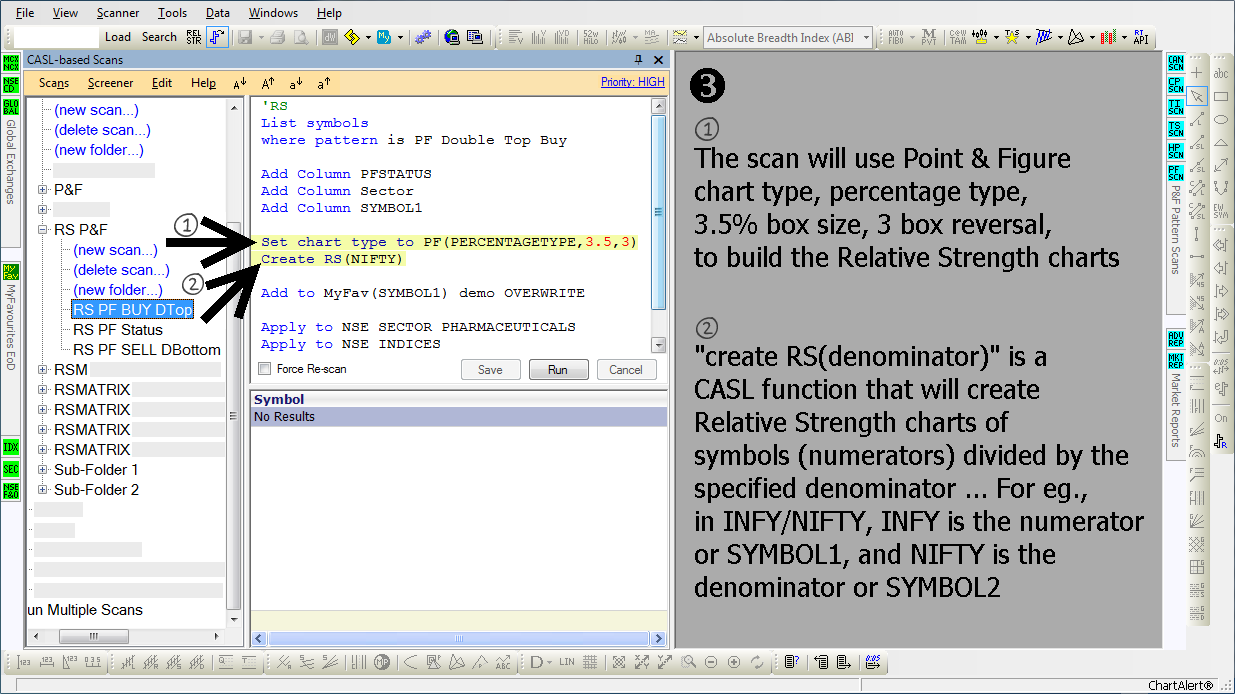Open the PF SCN scan icon
Screen dimensions: 1235x694
pyautogui.click(x=1176, y=173)
